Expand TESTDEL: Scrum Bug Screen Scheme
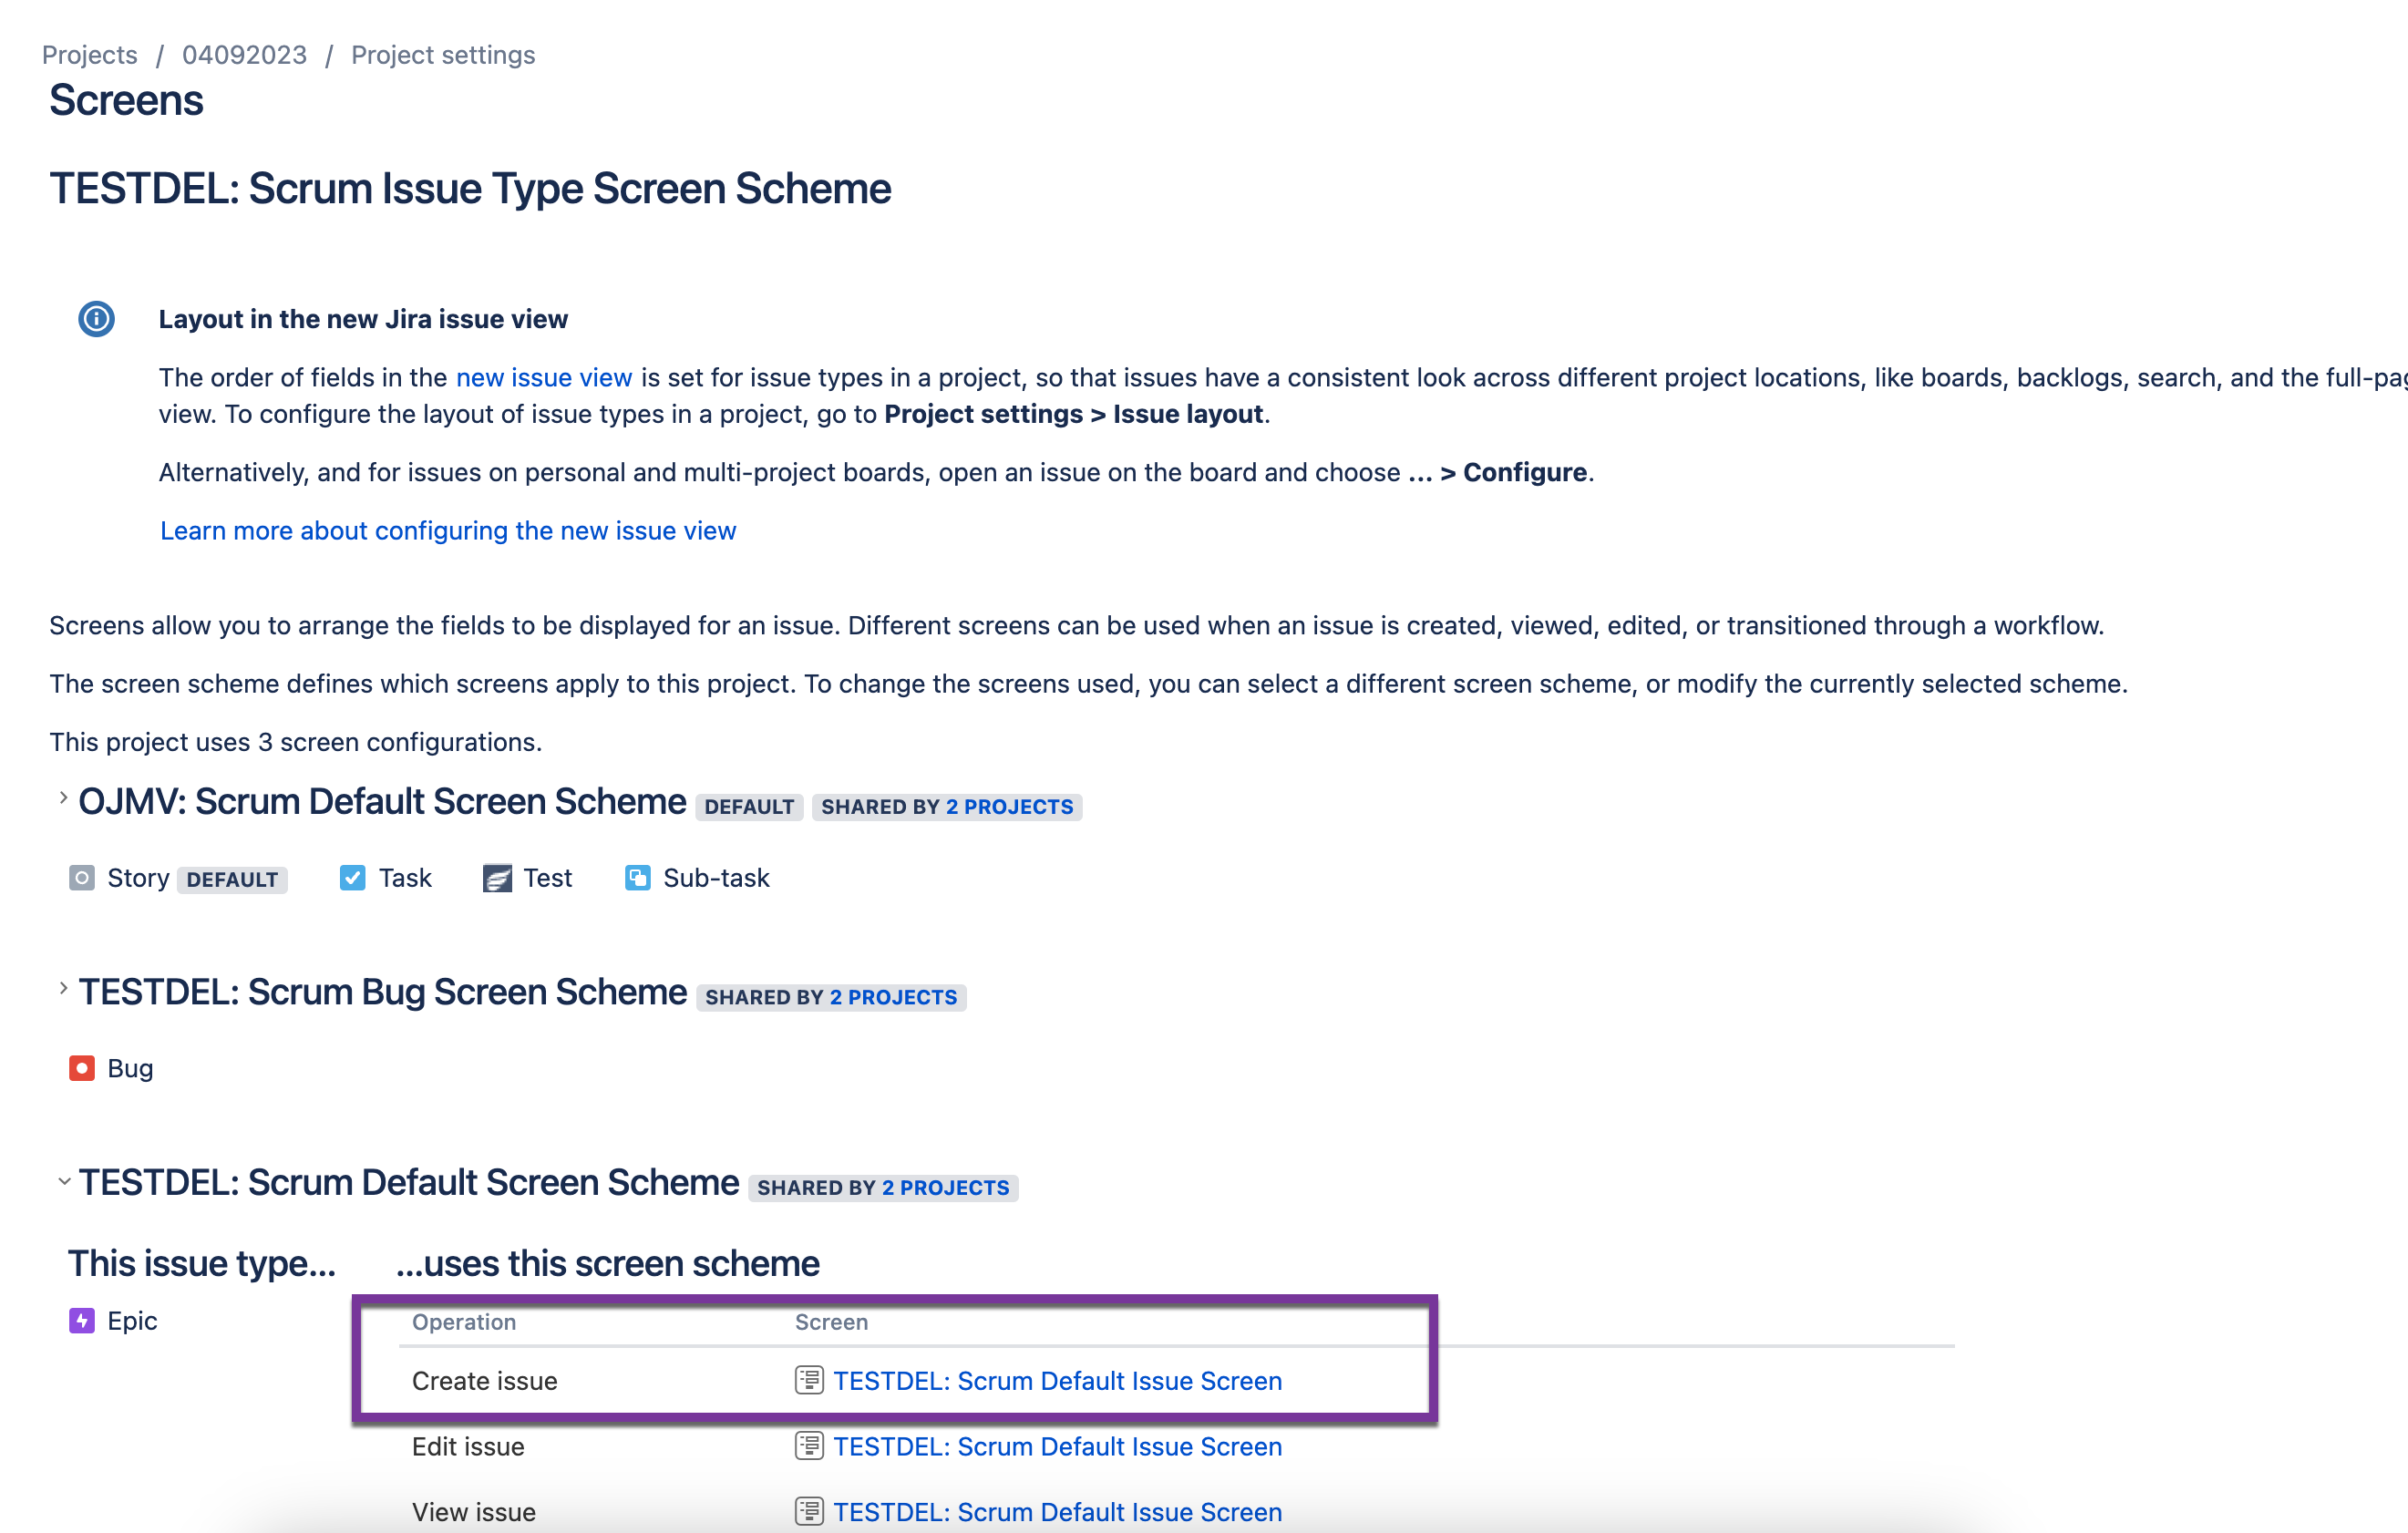Image resolution: width=2408 pixels, height=1533 pixels. (x=63, y=988)
